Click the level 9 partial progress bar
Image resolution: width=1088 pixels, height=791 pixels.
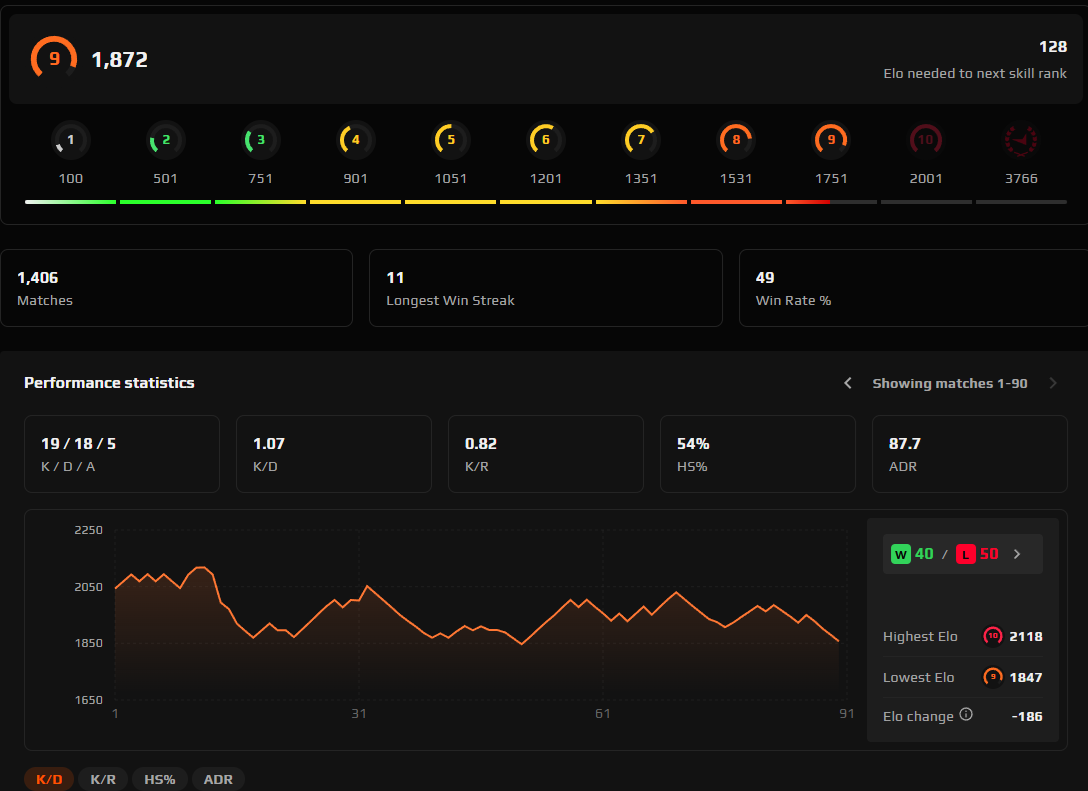(x=831, y=202)
